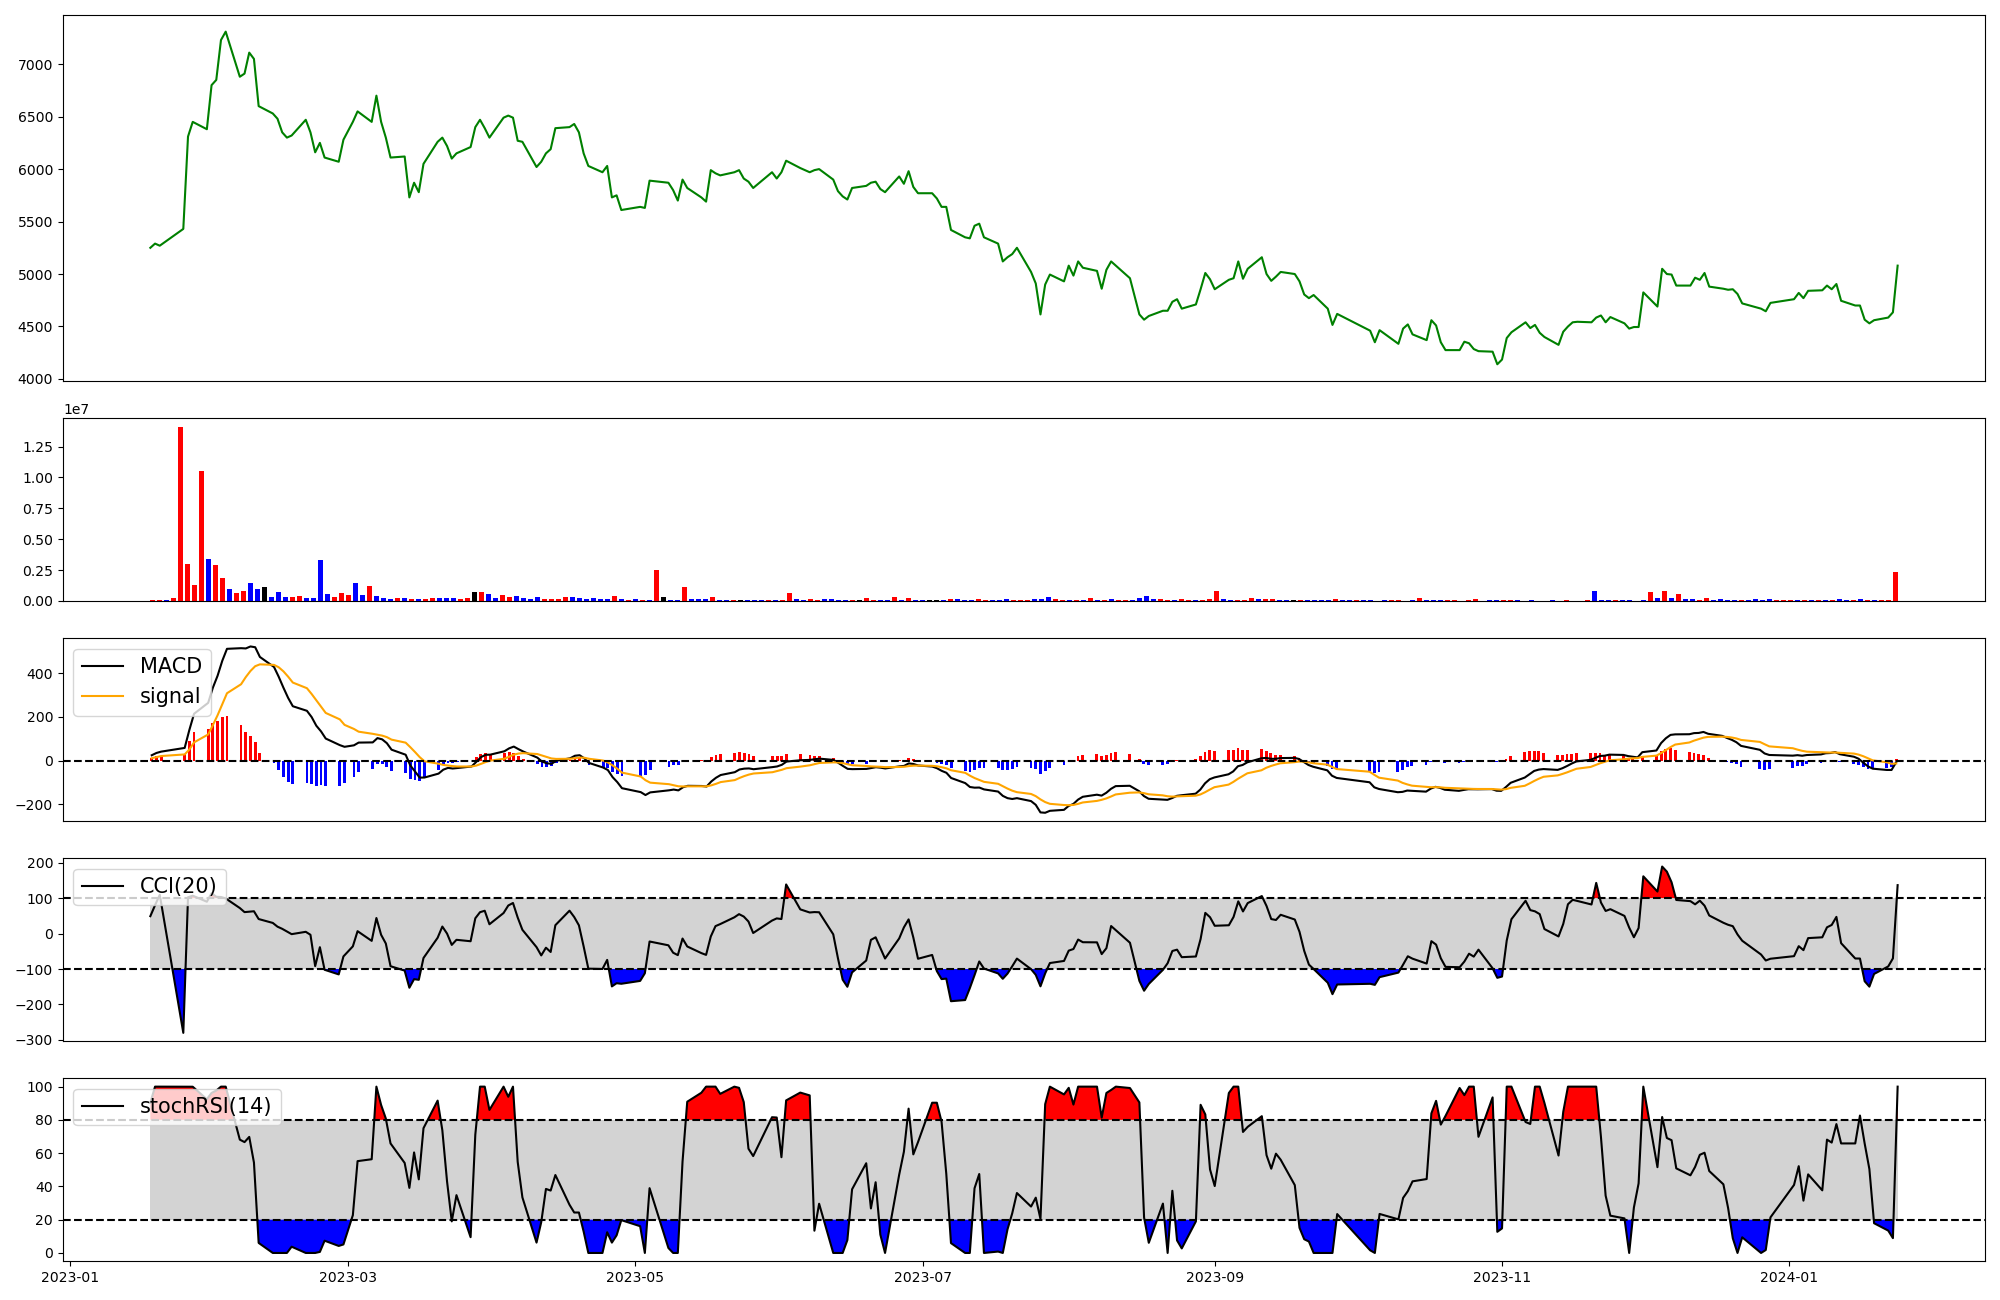Click the 7000 price axis tick label

coord(37,65)
